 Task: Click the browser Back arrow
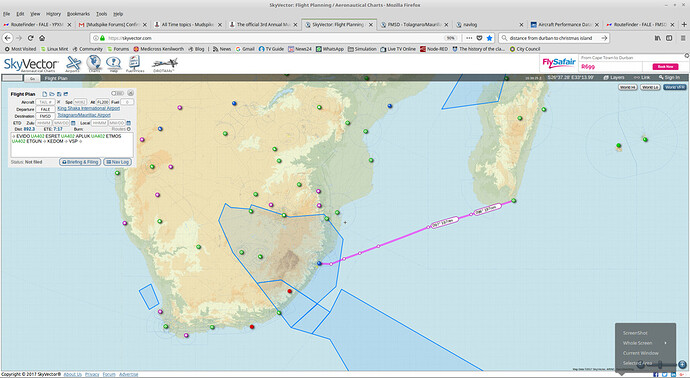(7, 38)
